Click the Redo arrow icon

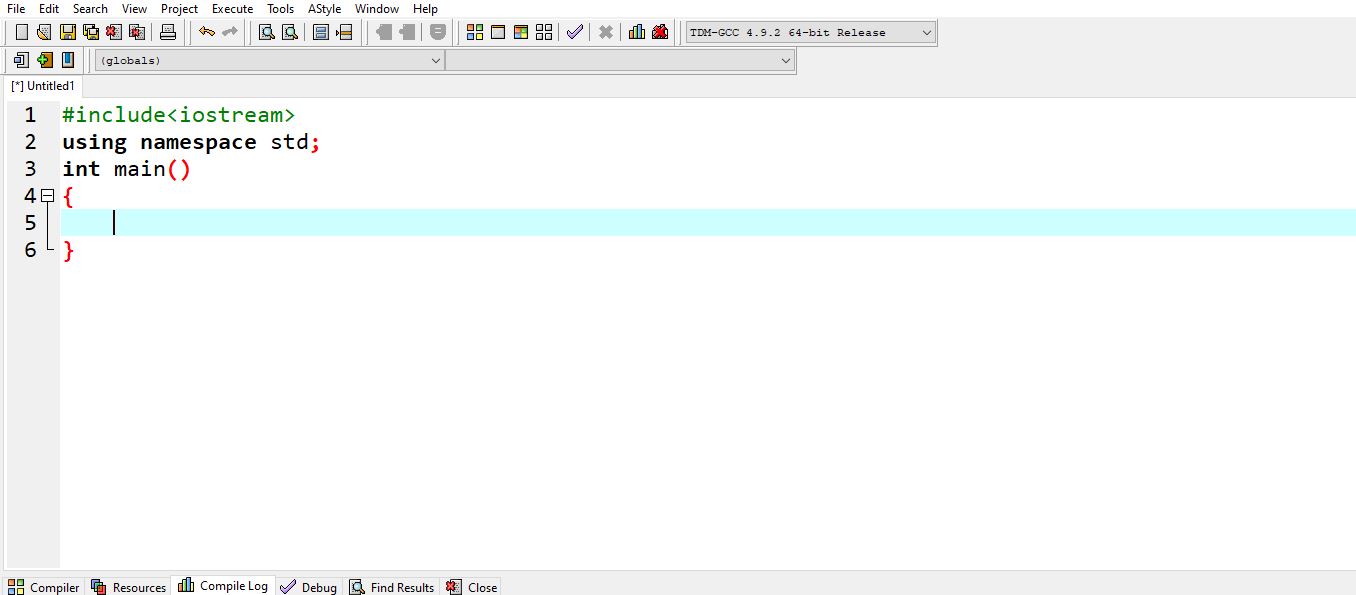point(230,32)
